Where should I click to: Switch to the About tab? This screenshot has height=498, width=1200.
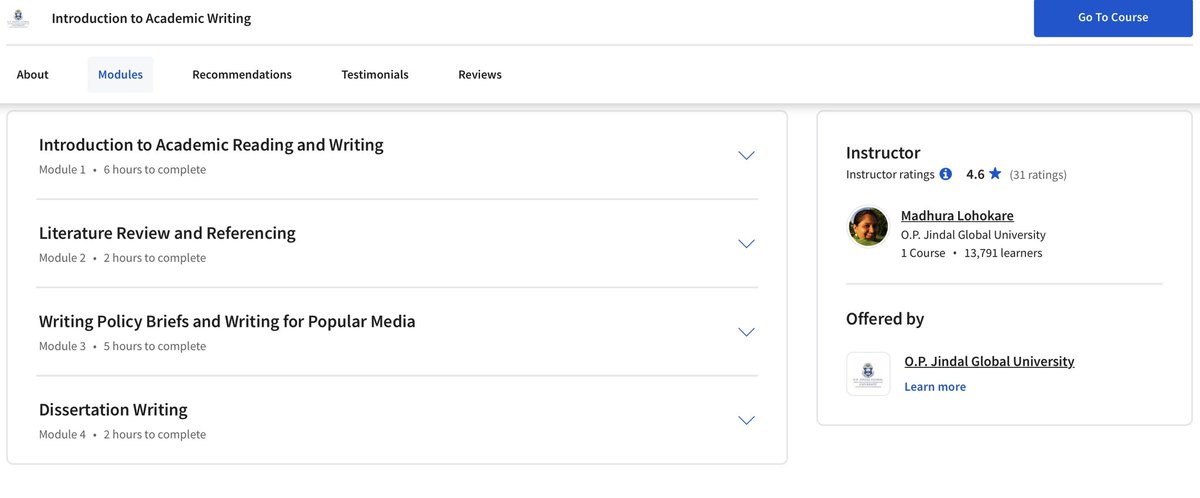pyautogui.click(x=33, y=75)
